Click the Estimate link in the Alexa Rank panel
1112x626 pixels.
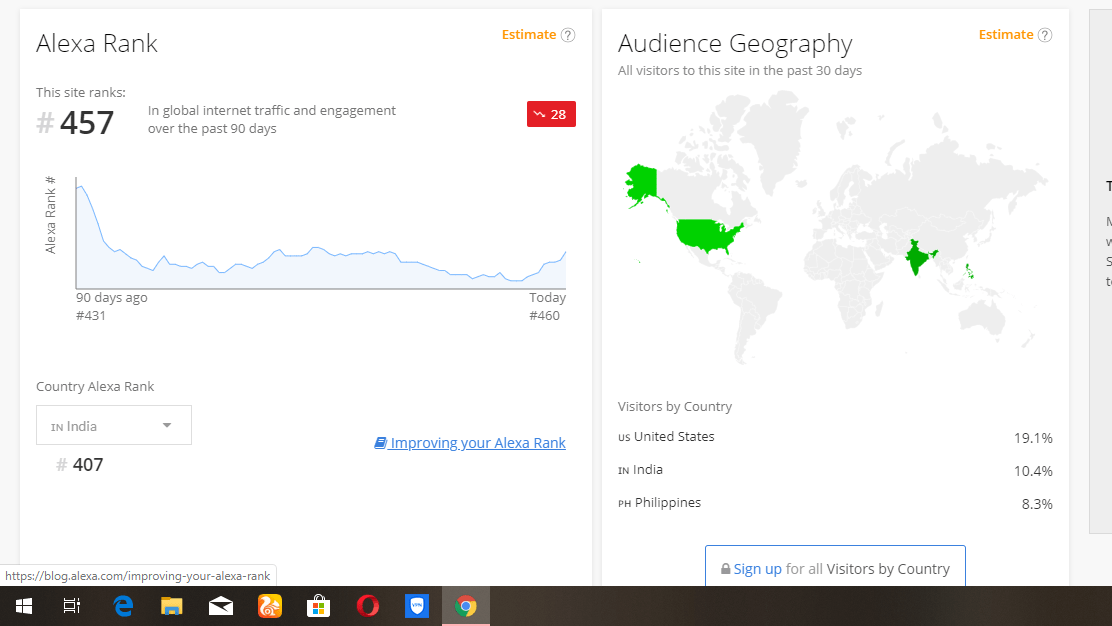tap(528, 34)
